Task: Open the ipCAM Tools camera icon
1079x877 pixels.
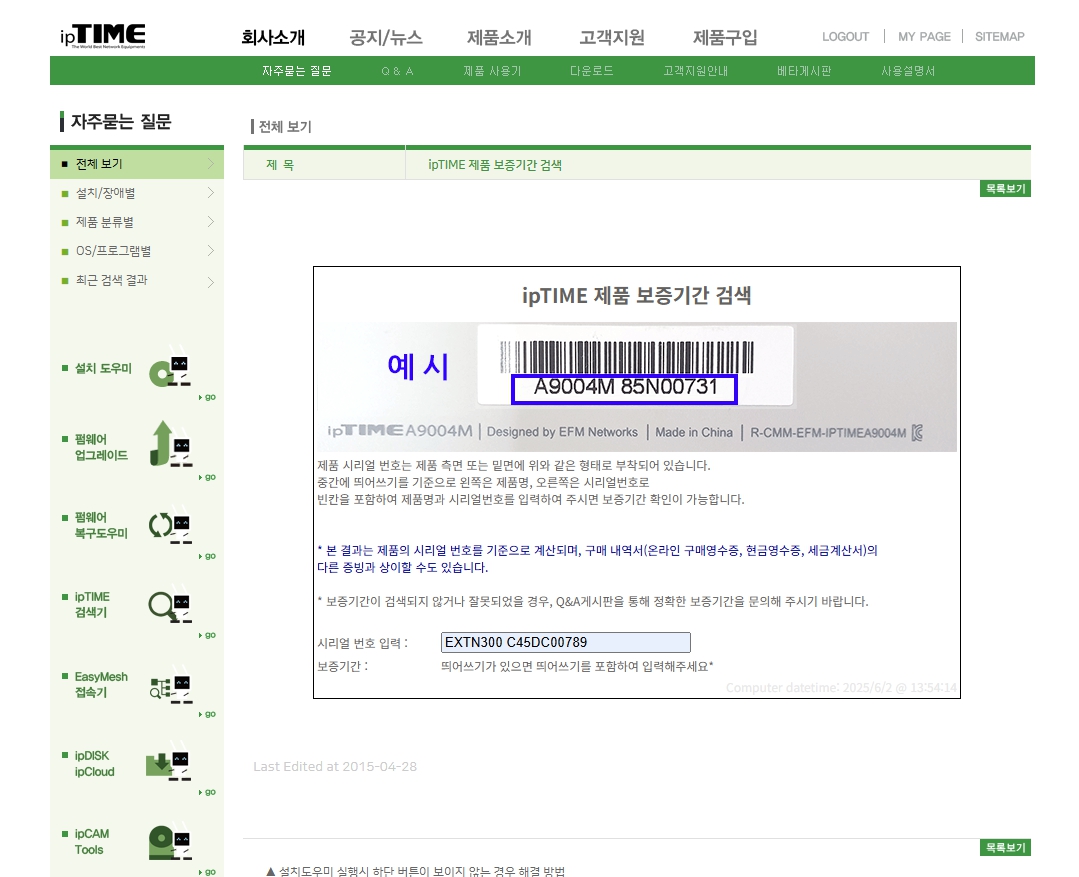Action: [x=169, y=843]
